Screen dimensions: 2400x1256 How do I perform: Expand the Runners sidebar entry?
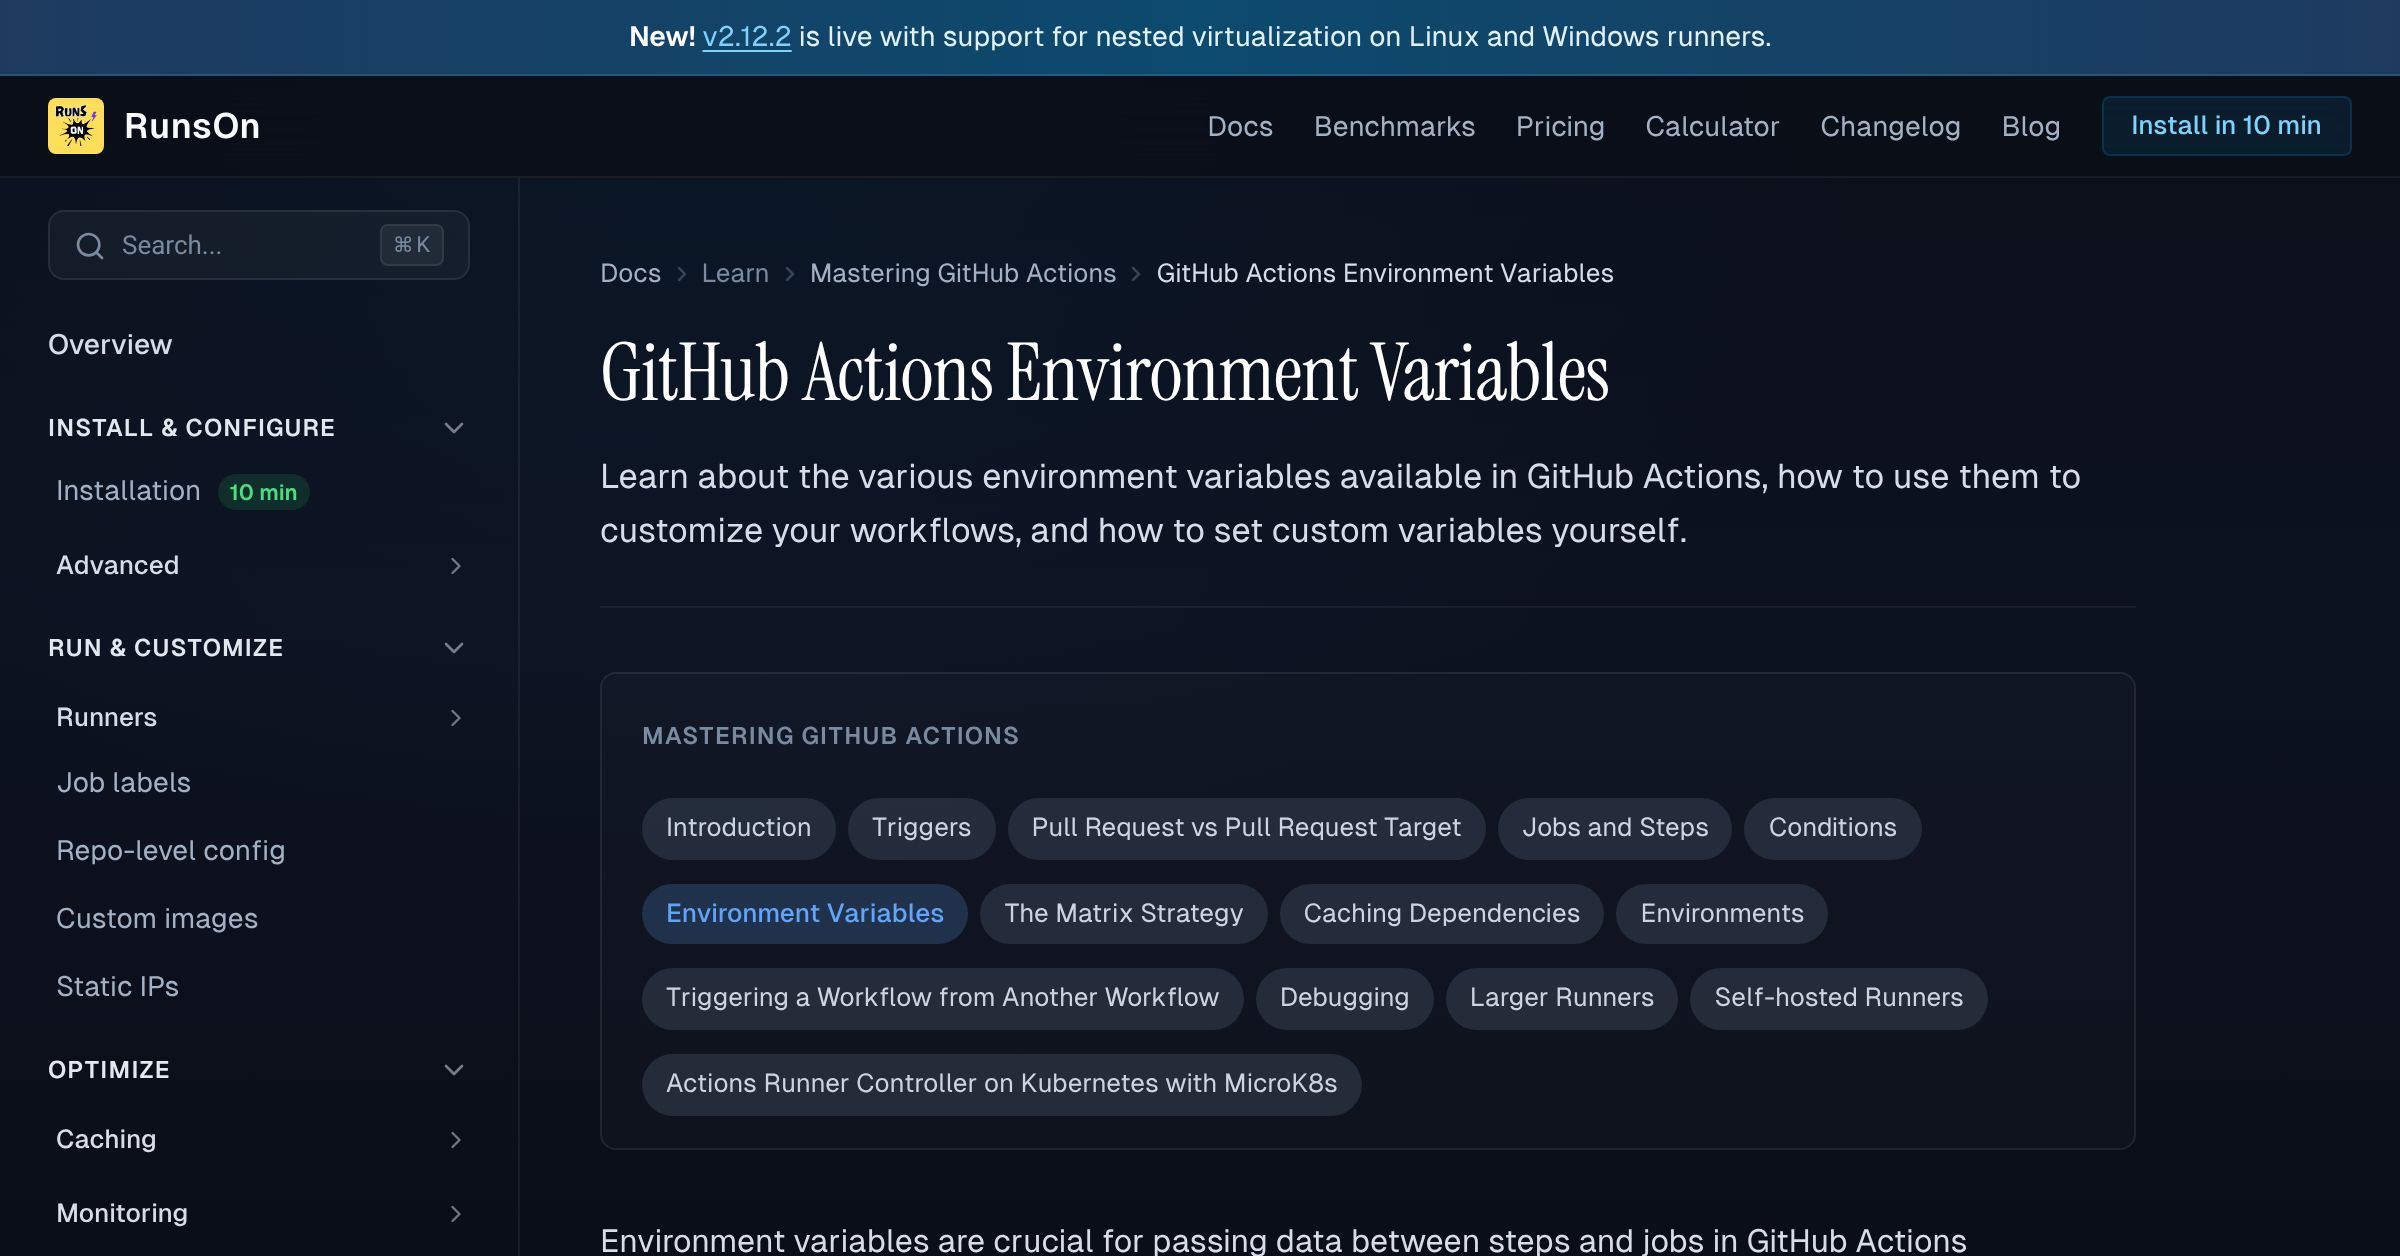point(456,717)
